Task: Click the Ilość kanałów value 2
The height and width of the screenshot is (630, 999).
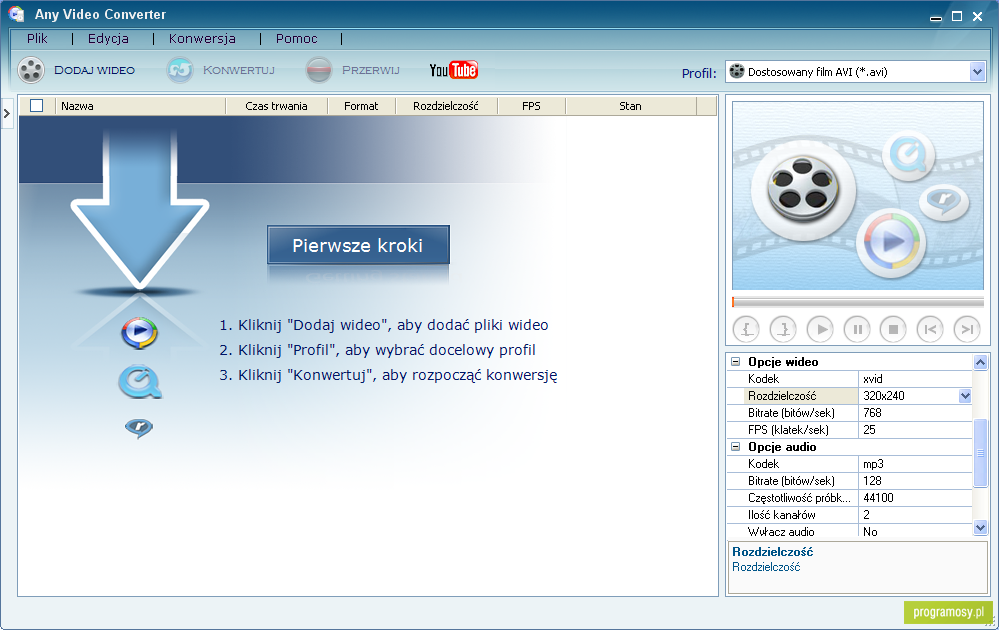Action: pos(915,515)
